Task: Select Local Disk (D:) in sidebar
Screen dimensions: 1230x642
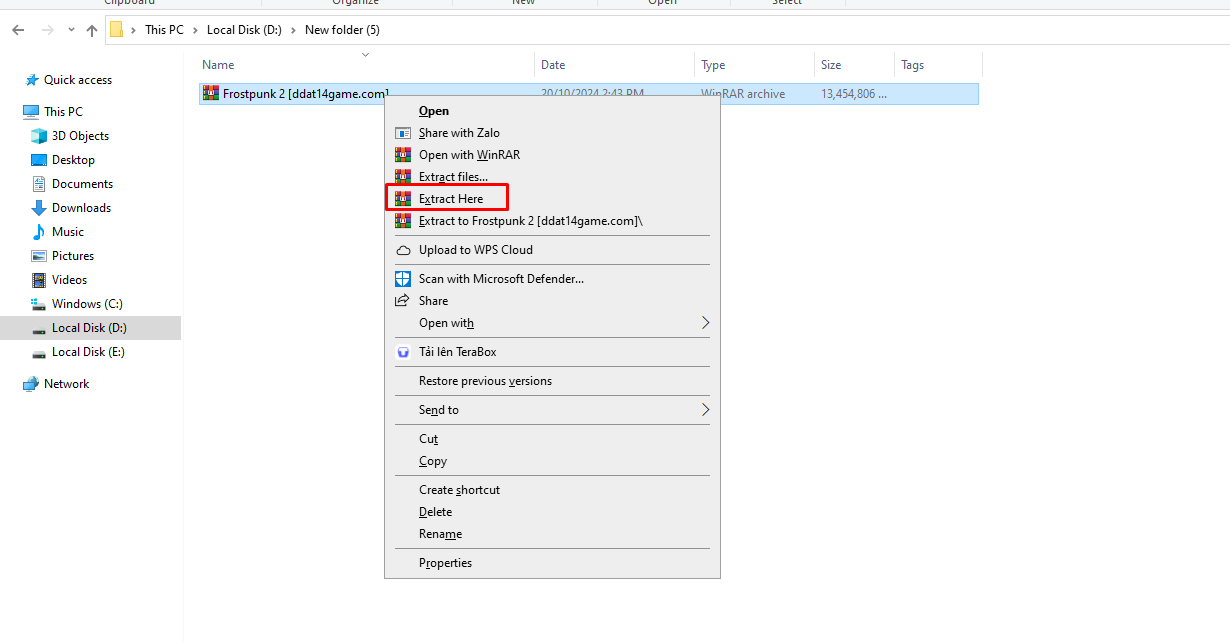Action: [x=89, y=328]
